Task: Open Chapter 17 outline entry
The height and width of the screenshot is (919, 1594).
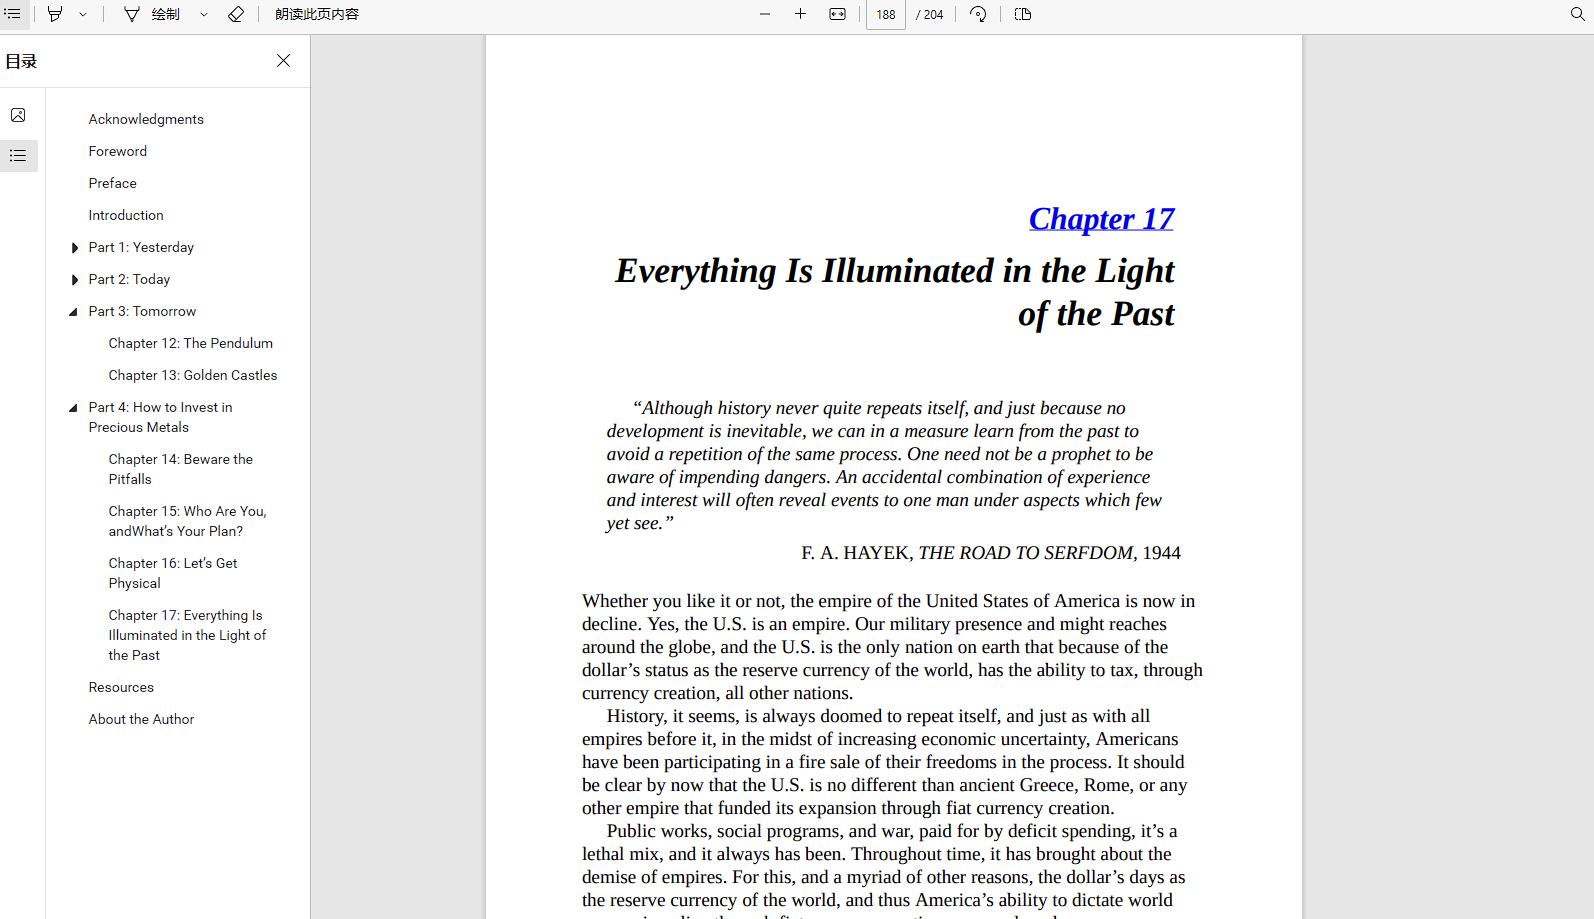Action: click(x=188, y=635)
